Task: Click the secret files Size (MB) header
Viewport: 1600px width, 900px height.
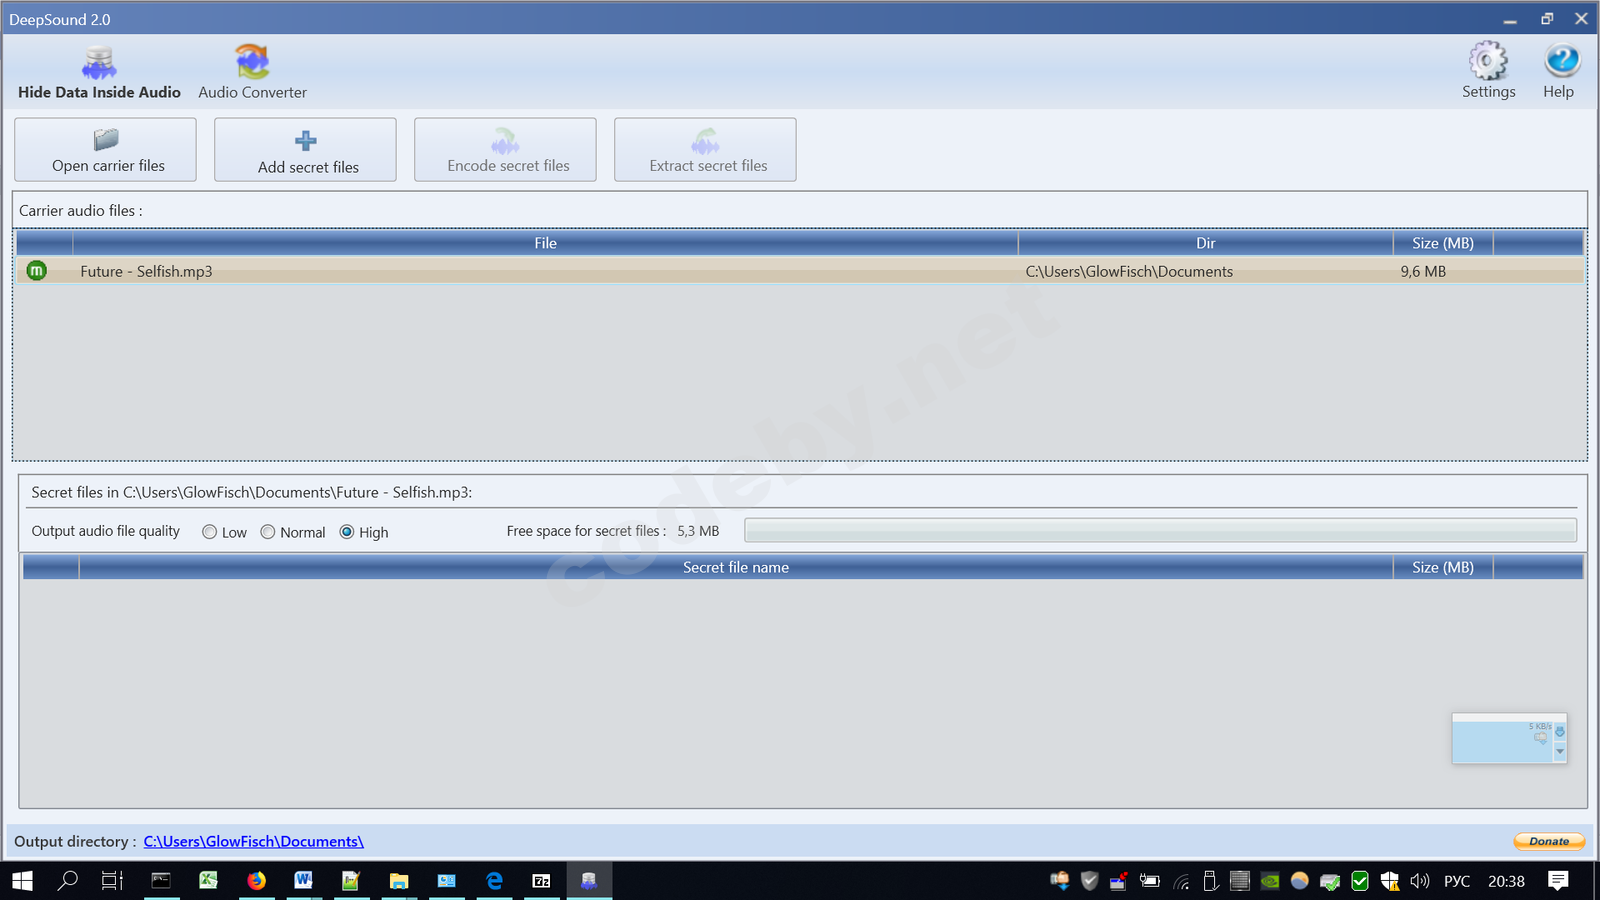Action: (1443, 567)
